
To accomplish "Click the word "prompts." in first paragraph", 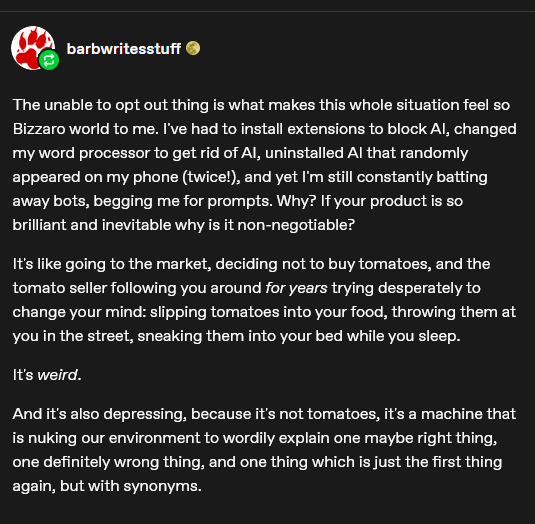I will click(x=240, y=201).
